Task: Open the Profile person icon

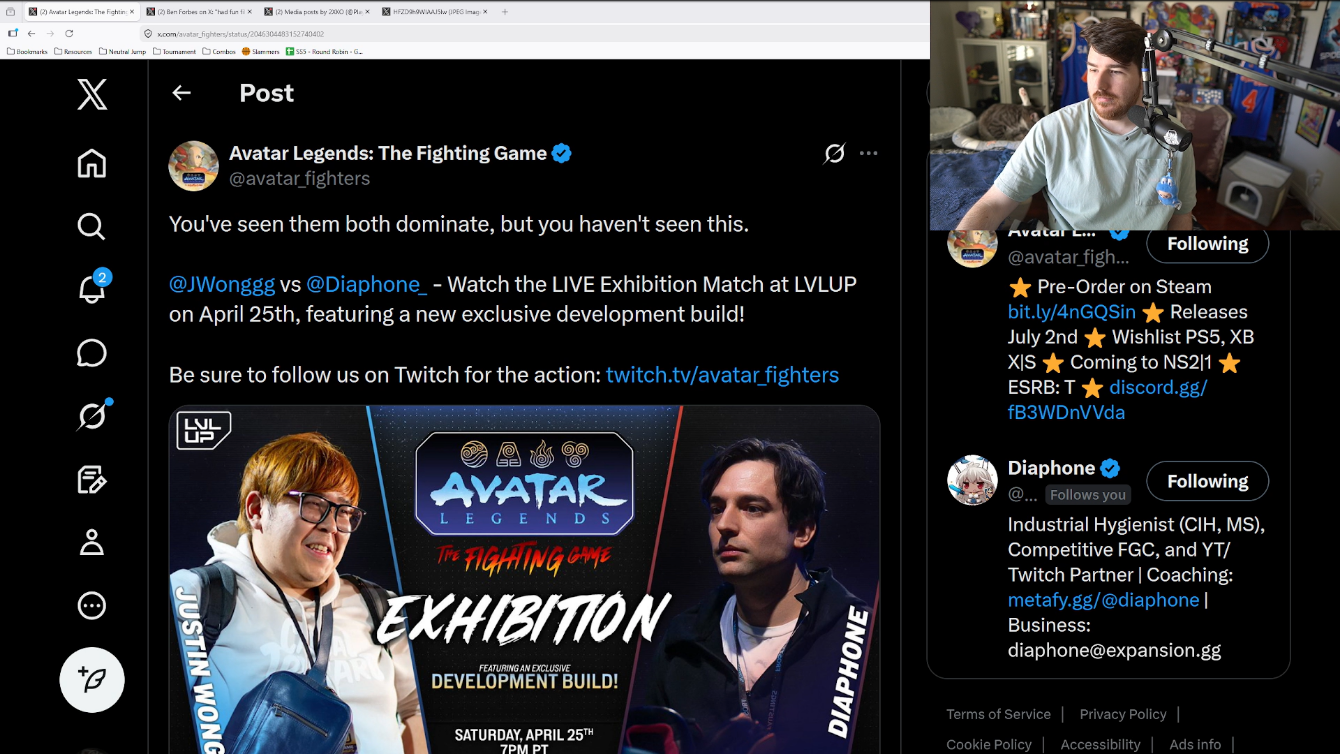Action: [92, 542]
